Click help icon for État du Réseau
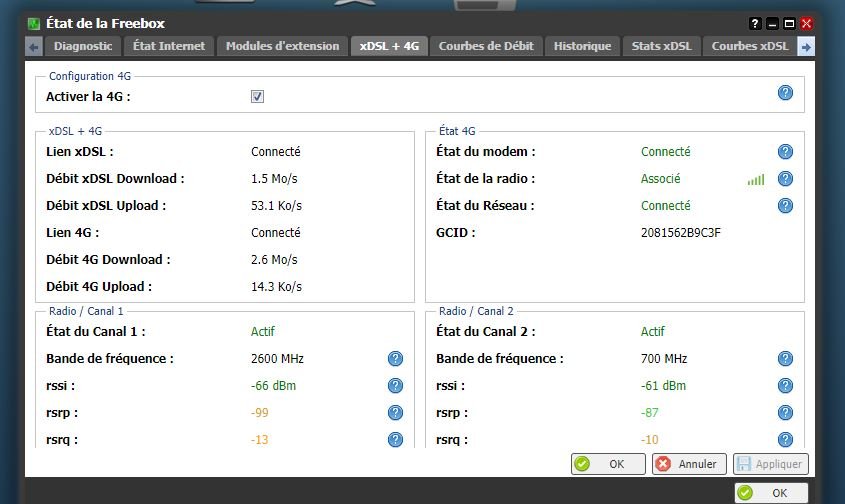 785,206
